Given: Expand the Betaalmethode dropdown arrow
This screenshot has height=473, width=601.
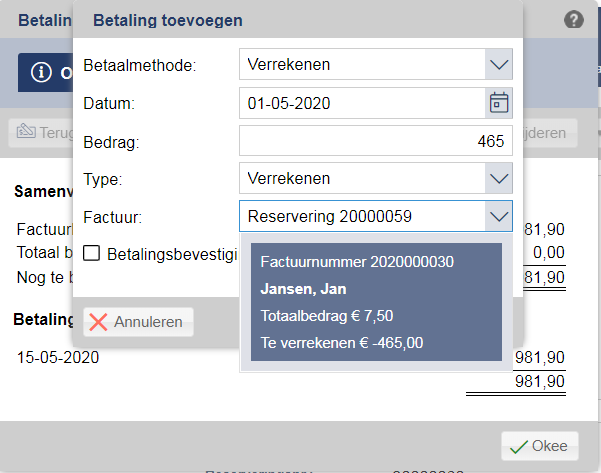Looking at the screenshot, I should pos(498,65).
